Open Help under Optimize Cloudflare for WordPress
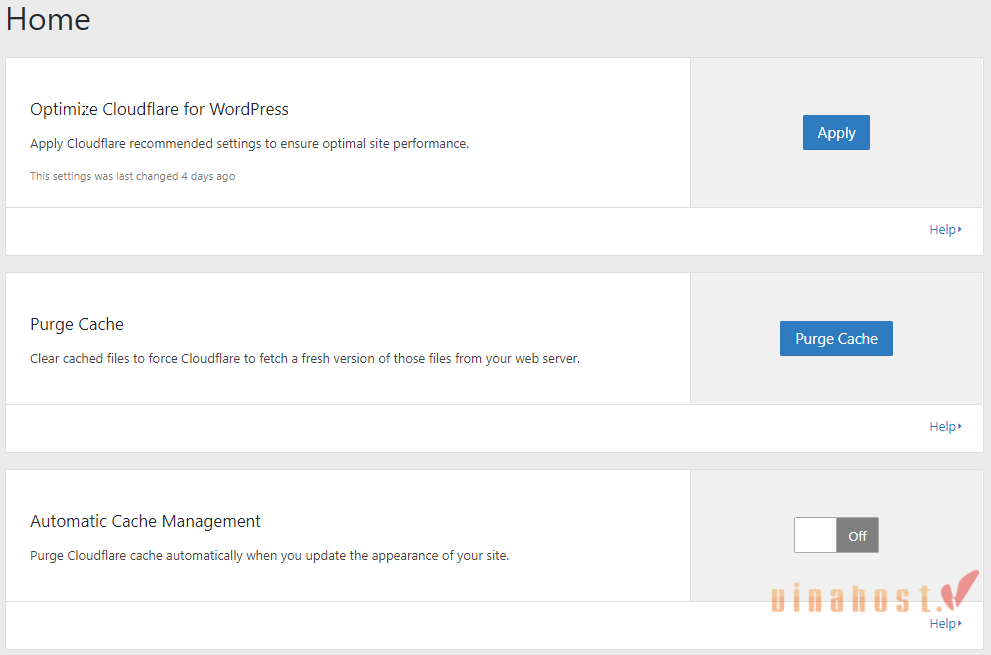The height and width of the screenshot is (655, 991). click(x=942, y=230)
